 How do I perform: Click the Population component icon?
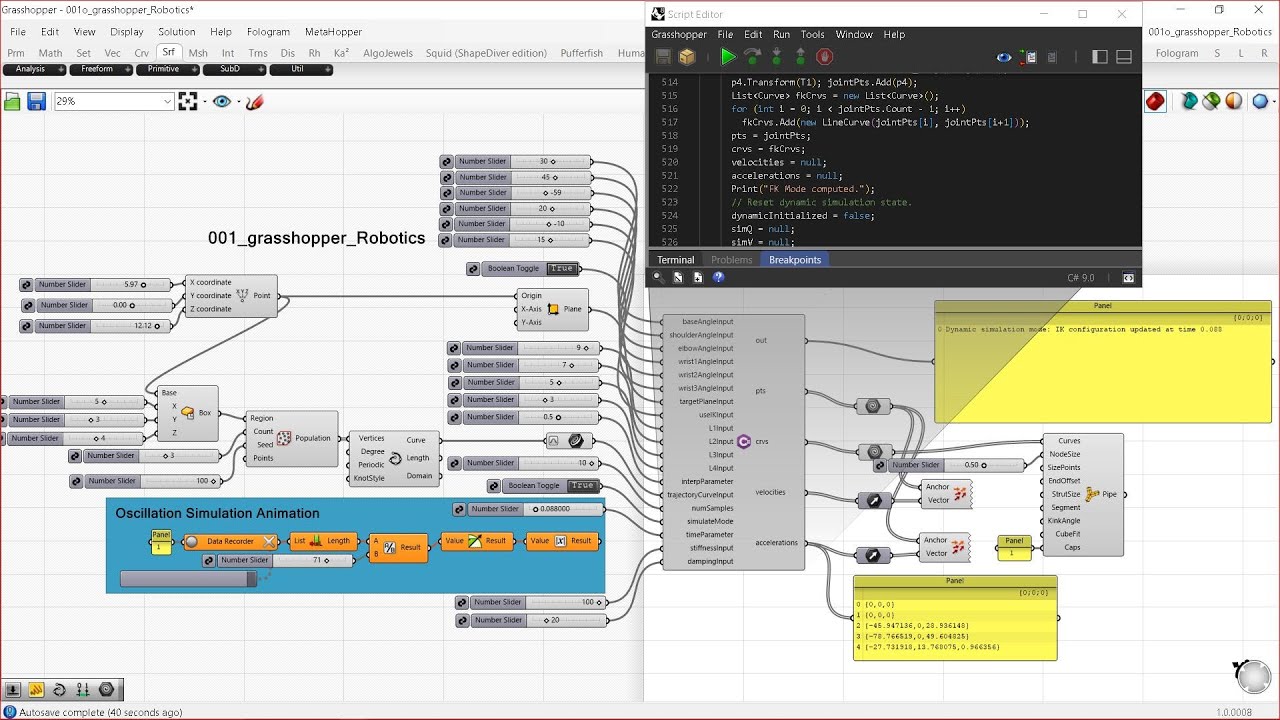click(284, 438)
